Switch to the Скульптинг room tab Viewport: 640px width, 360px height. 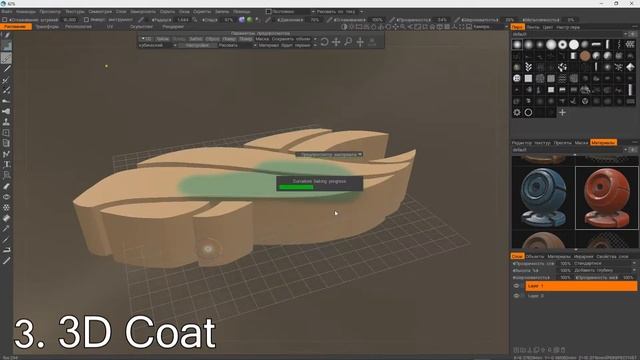(x=141, y=27)
